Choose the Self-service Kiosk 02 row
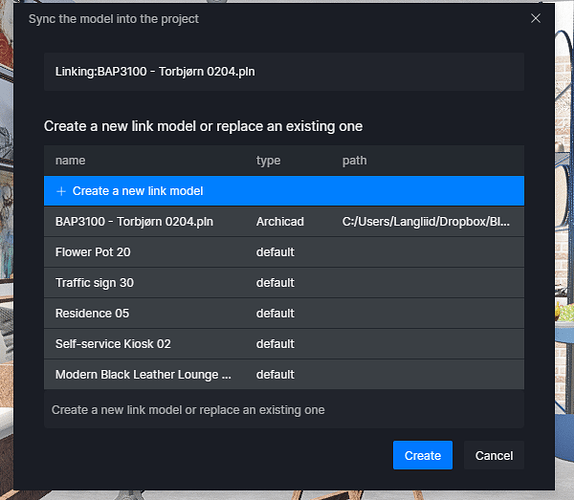Screen dimensions: 574x500 pyautogui.click(x=284, y=344)
